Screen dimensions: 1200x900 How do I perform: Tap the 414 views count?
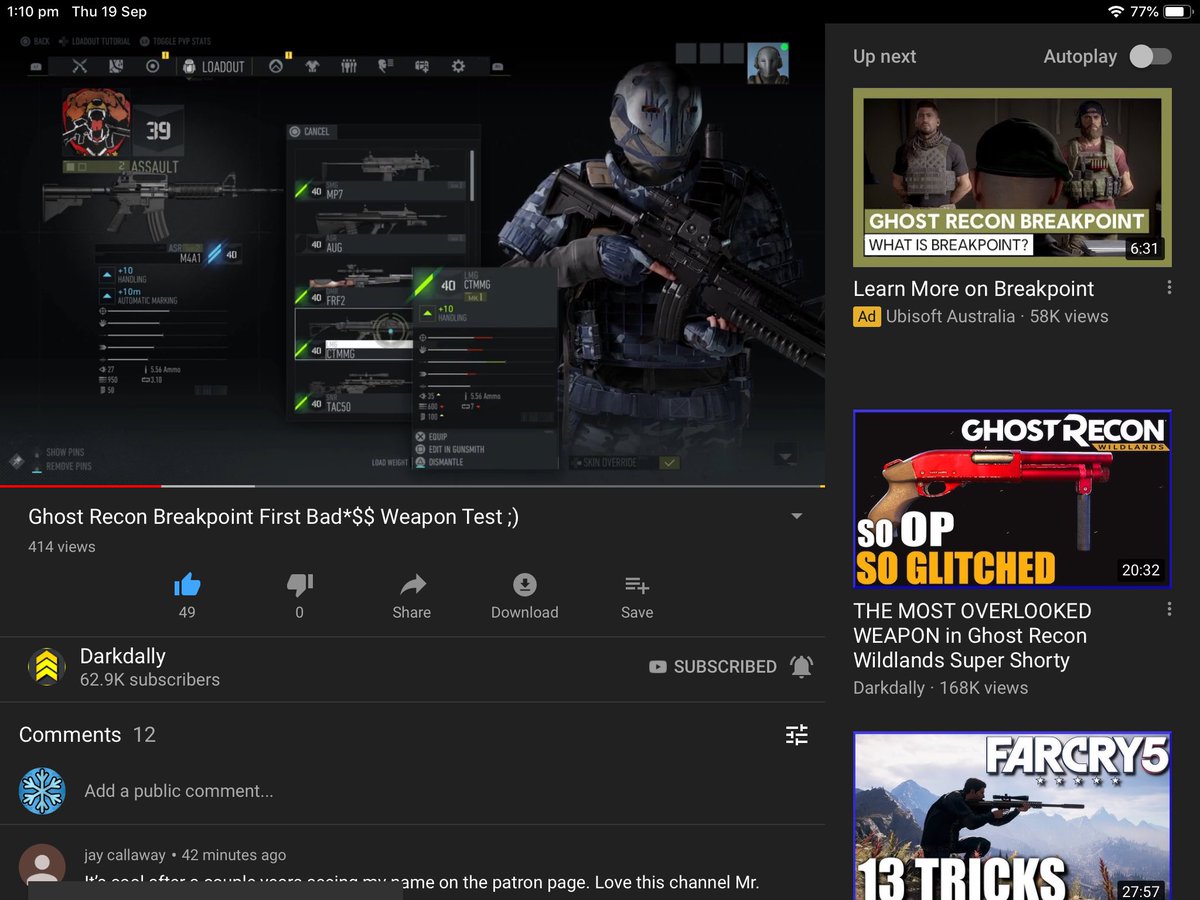tap(62, 547)
